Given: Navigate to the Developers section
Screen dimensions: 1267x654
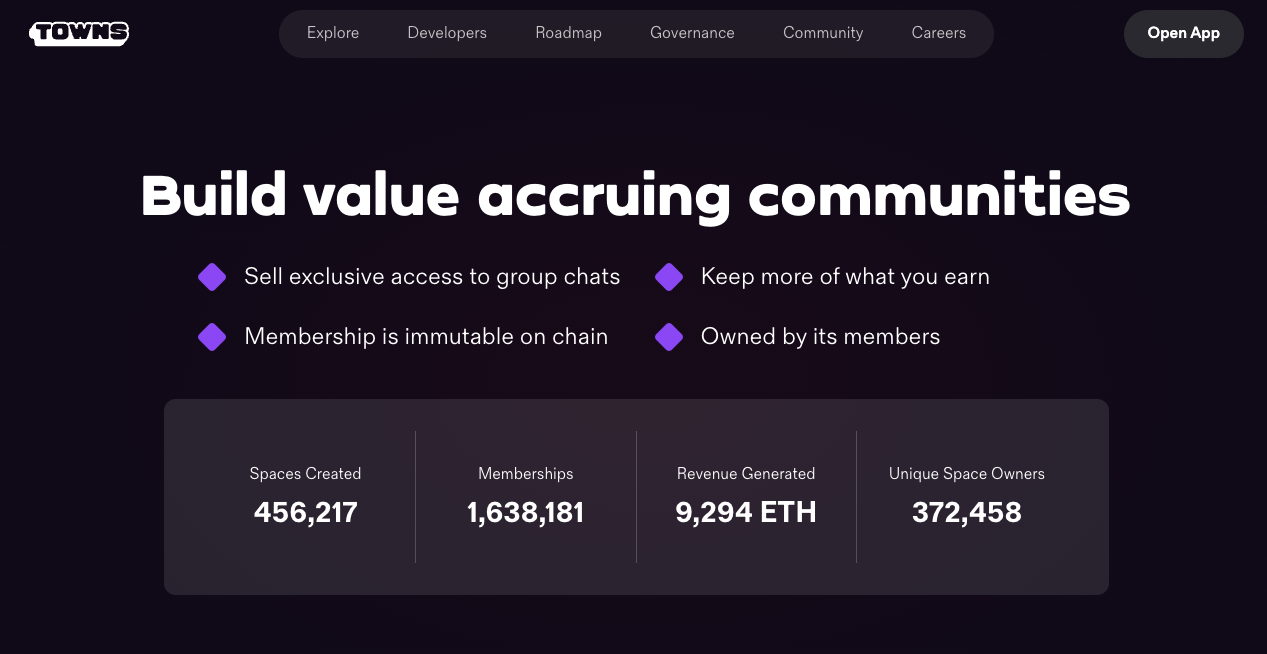Looking at the screenshot, I should click(x=446, y=33).
